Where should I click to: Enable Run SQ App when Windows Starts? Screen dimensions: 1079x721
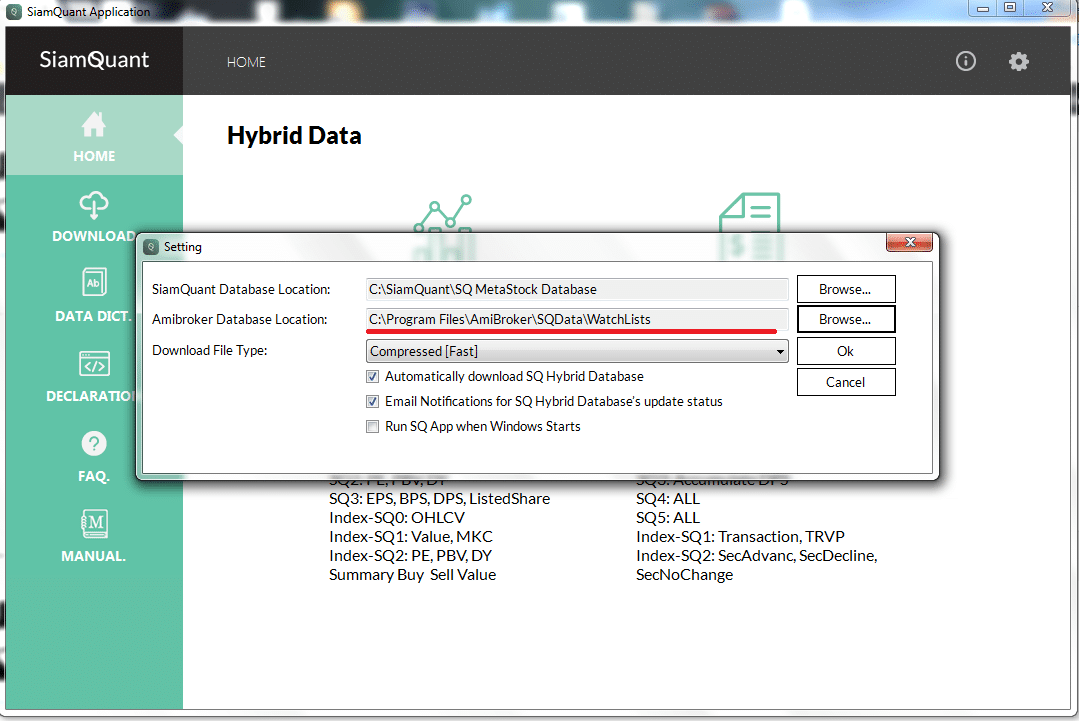(x=373, y=427)
